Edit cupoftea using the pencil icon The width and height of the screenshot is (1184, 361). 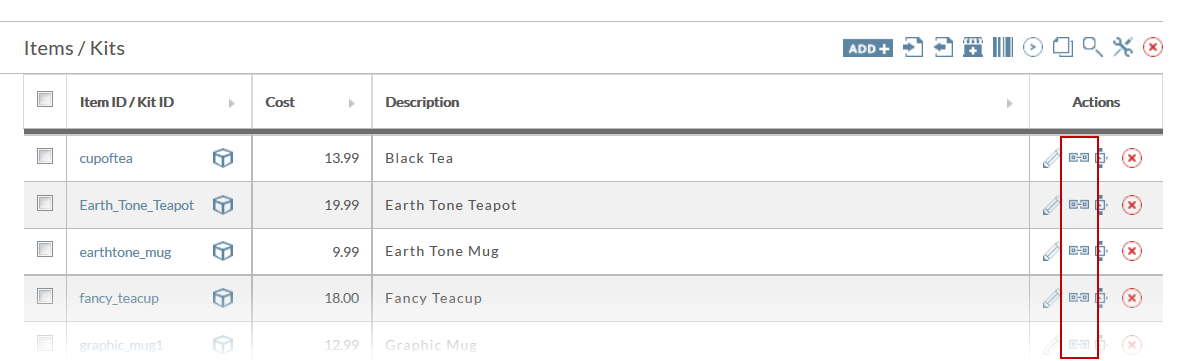point(1050,159)
